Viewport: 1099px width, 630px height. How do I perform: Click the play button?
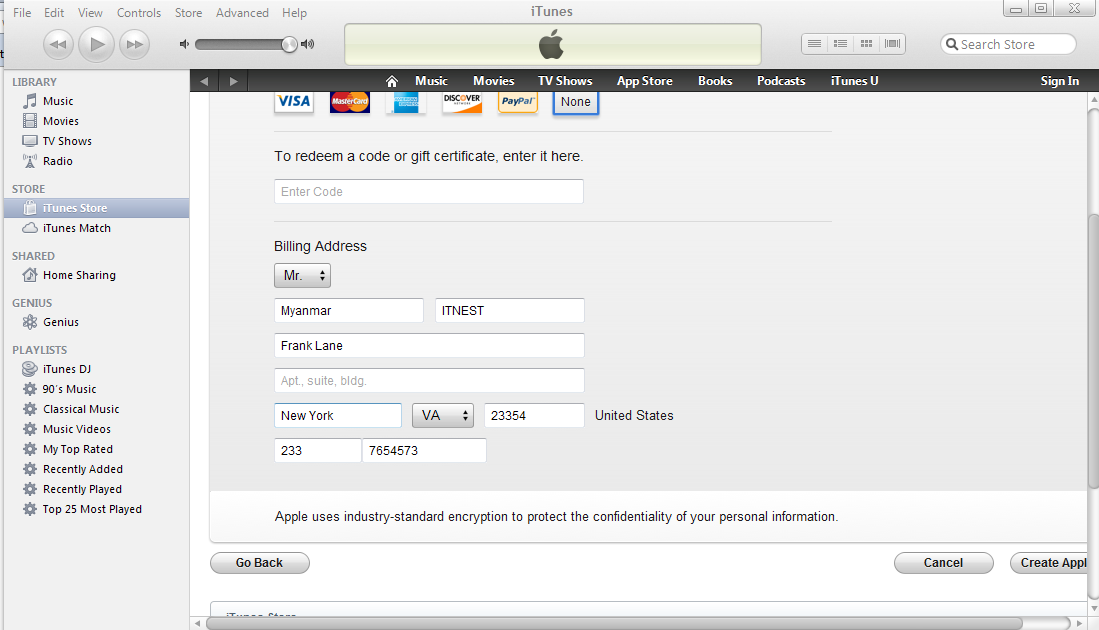[x=96, y=44]
